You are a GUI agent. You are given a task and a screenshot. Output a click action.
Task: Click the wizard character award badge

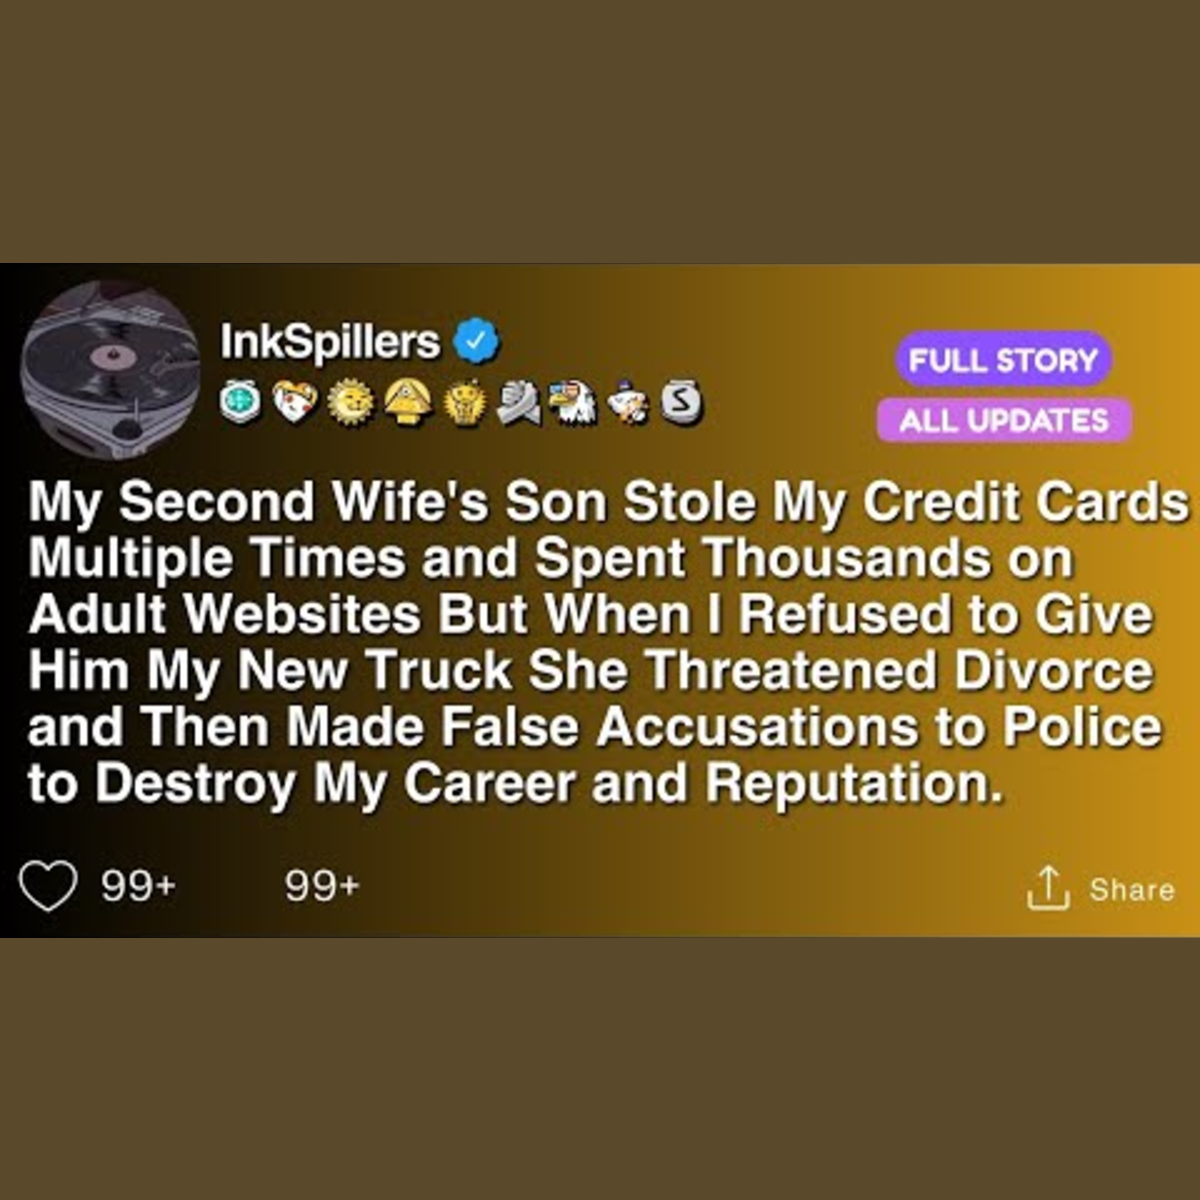pos(628,402)
